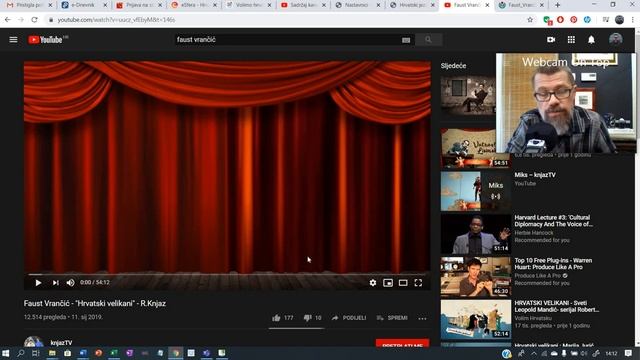Screen dimensions: 640x360
Task: Open Chrome in the taskbar
Action: click(176, 353)
